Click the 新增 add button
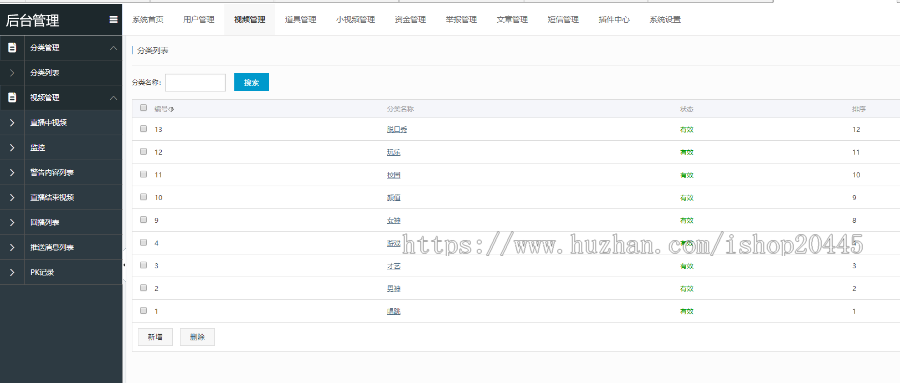The image size is (900, 383). tap(156, 337)
